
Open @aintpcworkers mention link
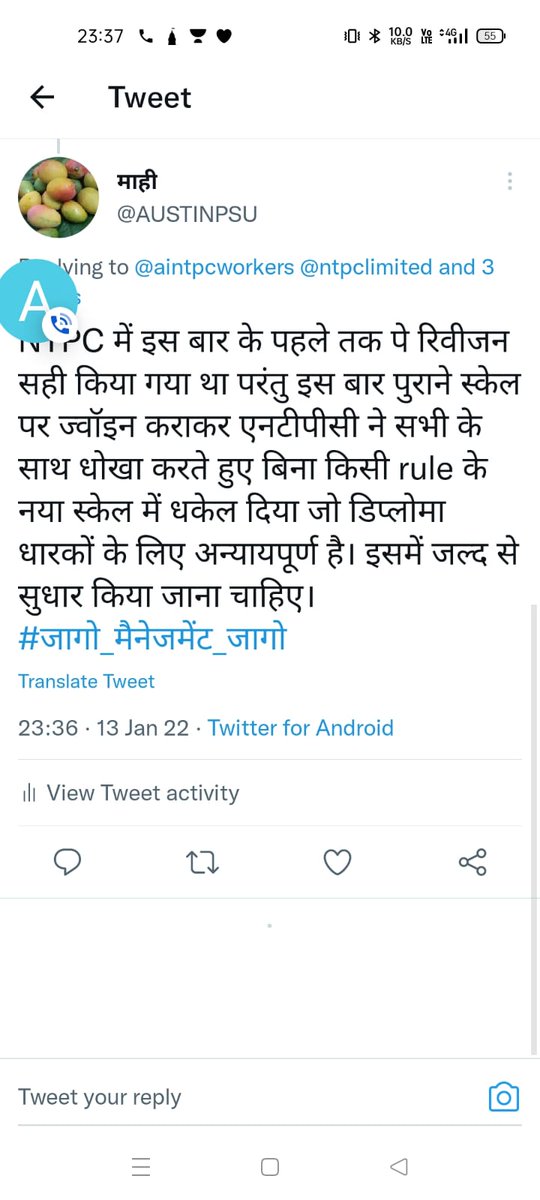click(x=214, y=267)
